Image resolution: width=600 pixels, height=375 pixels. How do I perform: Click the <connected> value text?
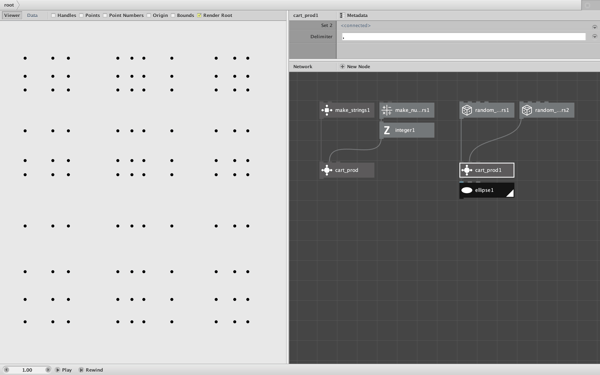point(355,26)
